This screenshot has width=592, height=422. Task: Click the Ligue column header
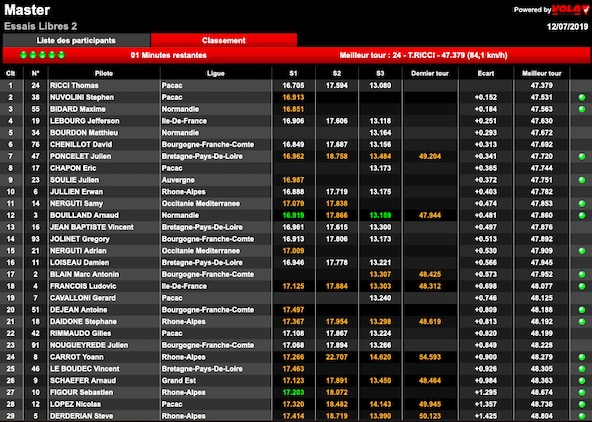[216, 73]
